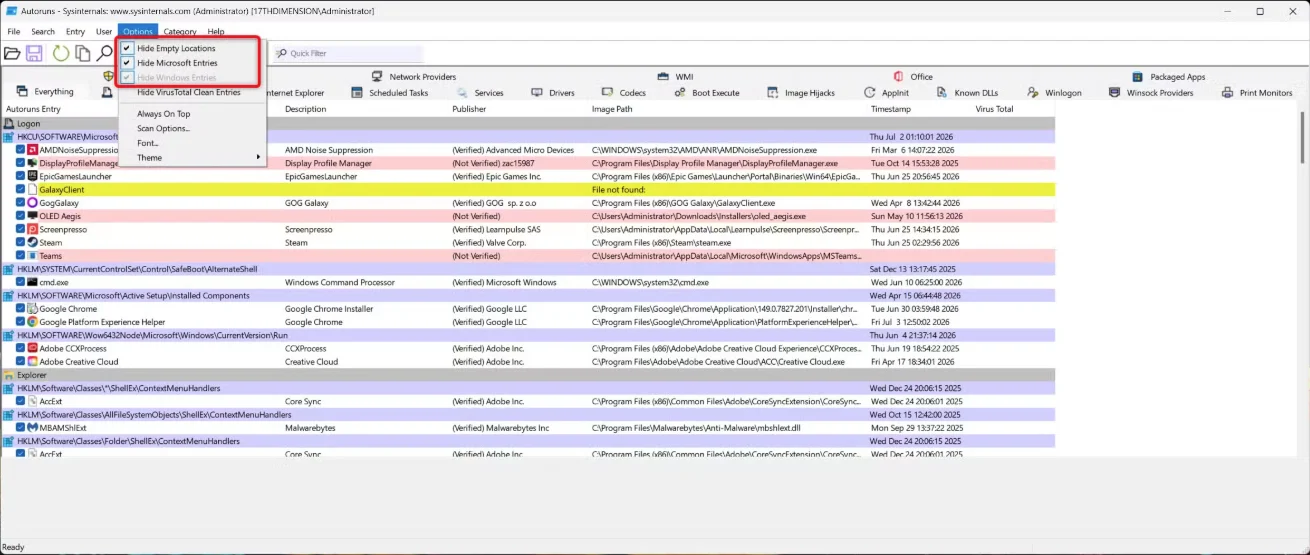Click the Copy toolbar icon
1310x555 pixels.
pos(82,53)
